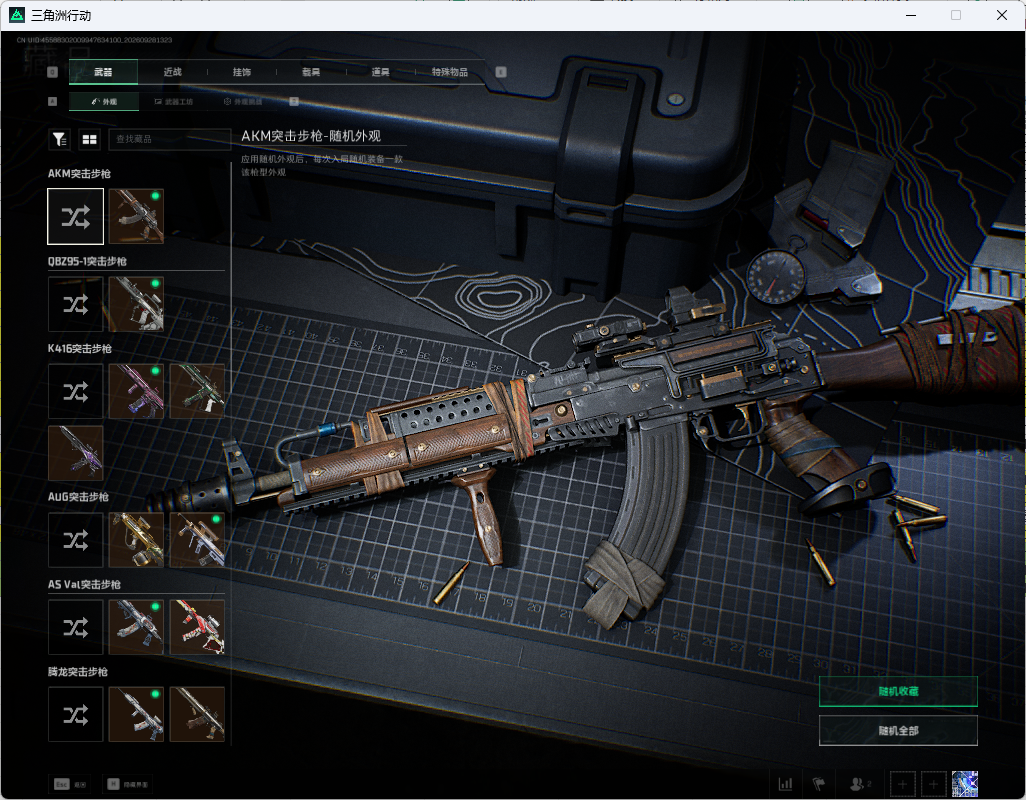This screenshot has width=1026, height=800.
Task: Open the 武器工坊 sub-tab
Action: click(173, 101)
